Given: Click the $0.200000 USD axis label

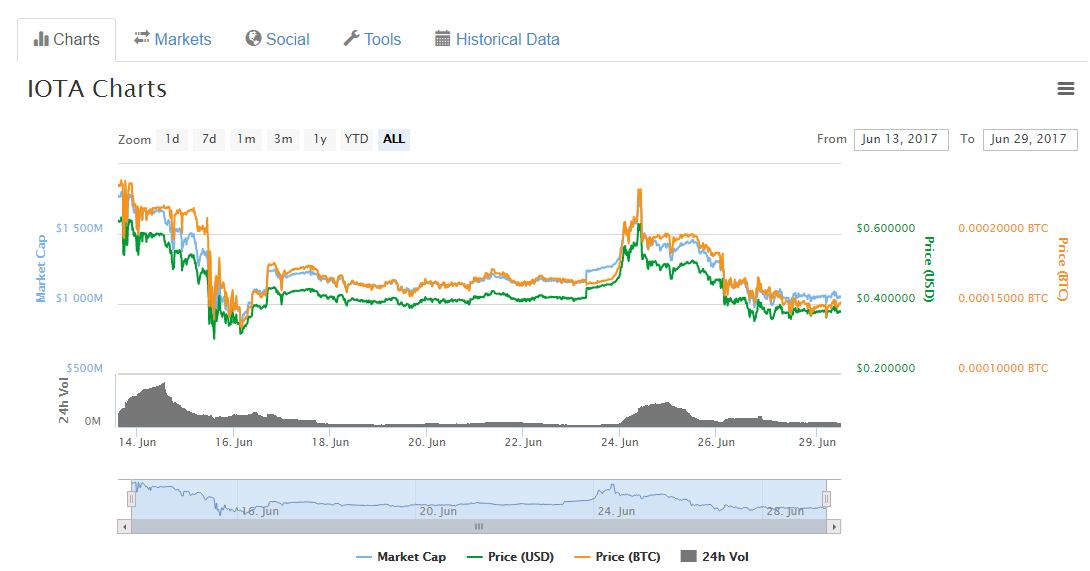Looking at the screenshot, I should [x=886, y=368].
